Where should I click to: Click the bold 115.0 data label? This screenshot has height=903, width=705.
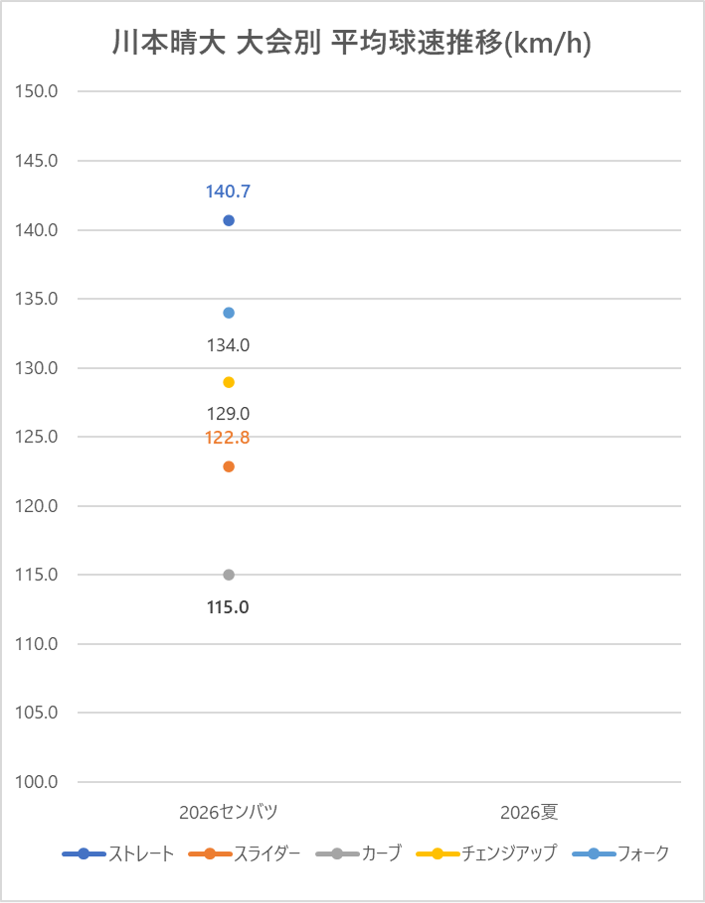228,607
